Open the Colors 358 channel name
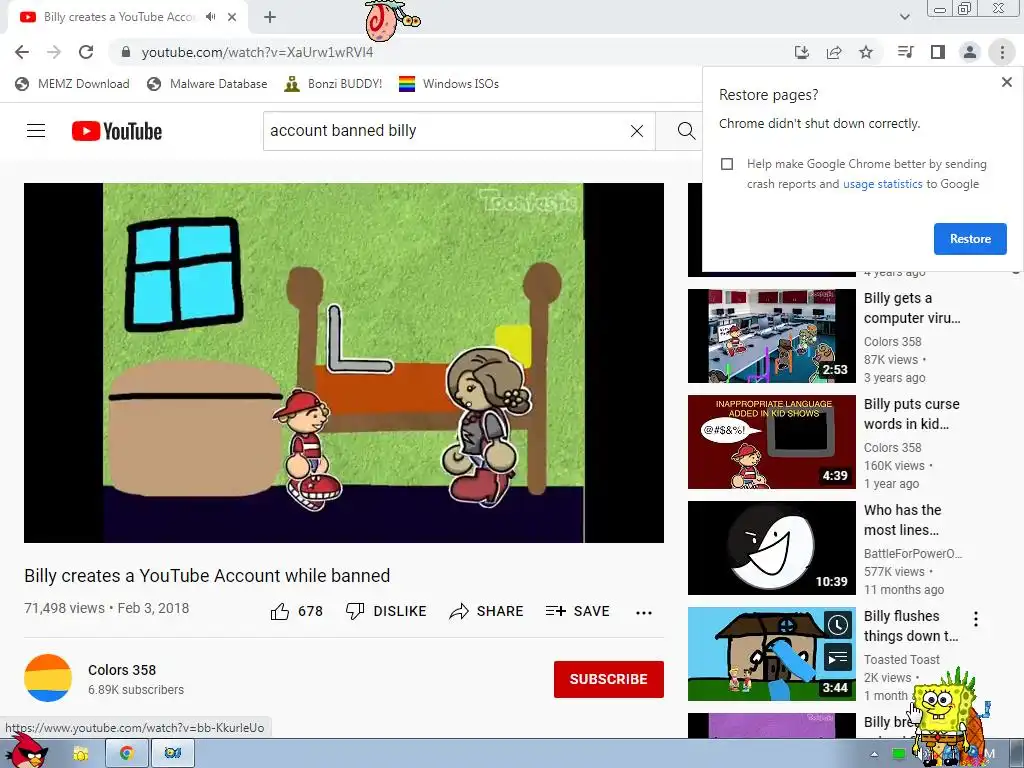 point(122,670)
